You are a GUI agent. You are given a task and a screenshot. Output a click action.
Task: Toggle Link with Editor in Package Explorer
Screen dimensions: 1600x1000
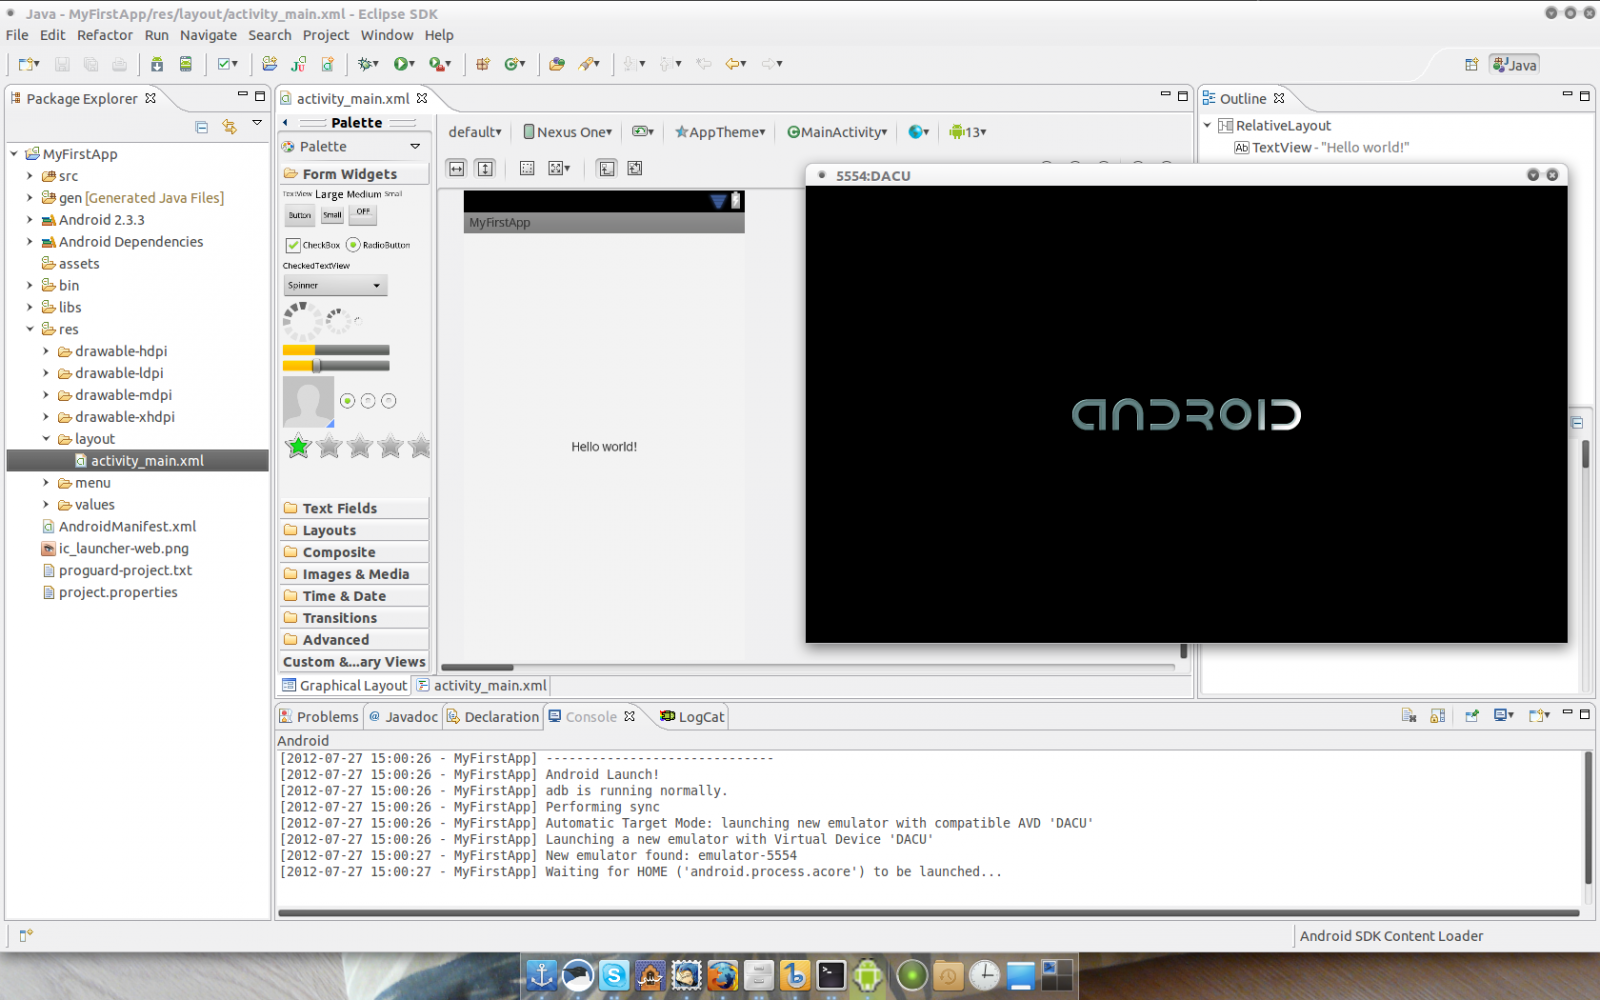click(230, 127)
